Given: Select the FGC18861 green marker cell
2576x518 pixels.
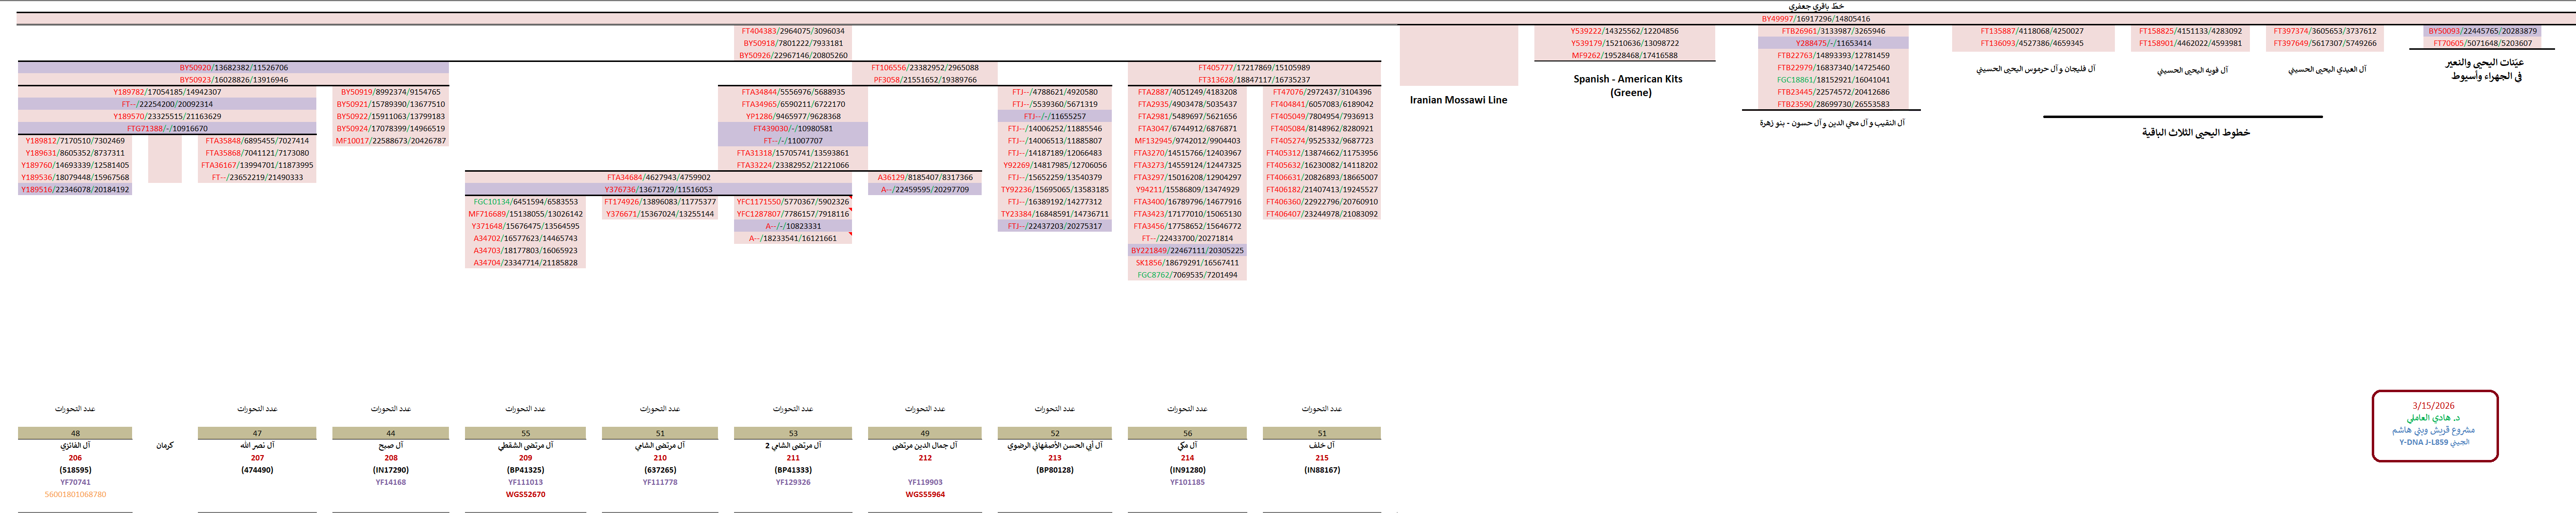Looking at the screenshot, I should click(x=1832, y=80).
